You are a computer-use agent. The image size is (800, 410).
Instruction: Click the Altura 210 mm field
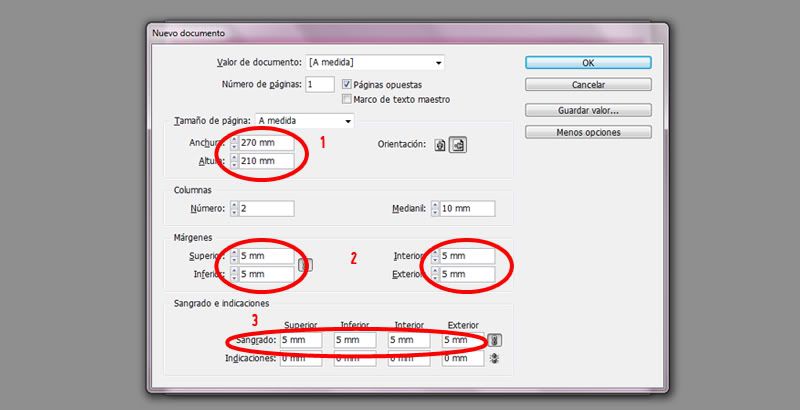266,161
